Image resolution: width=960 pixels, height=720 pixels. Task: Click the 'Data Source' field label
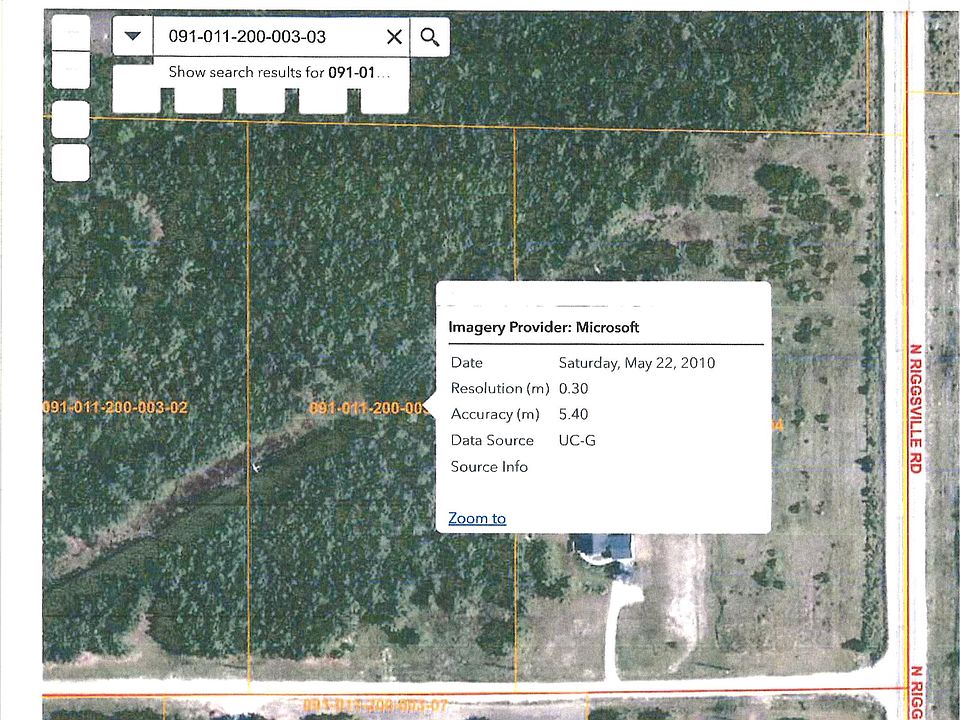492,441
